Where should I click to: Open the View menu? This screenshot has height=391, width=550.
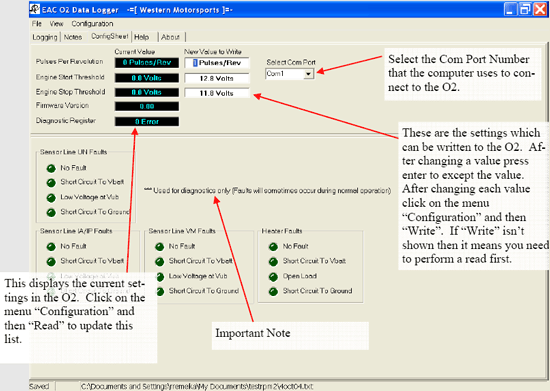coord(56,24)
